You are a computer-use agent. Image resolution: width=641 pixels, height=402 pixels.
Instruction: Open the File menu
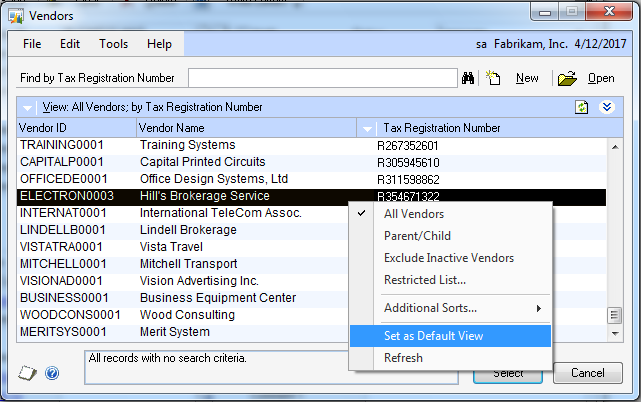[x=32, y=44]
